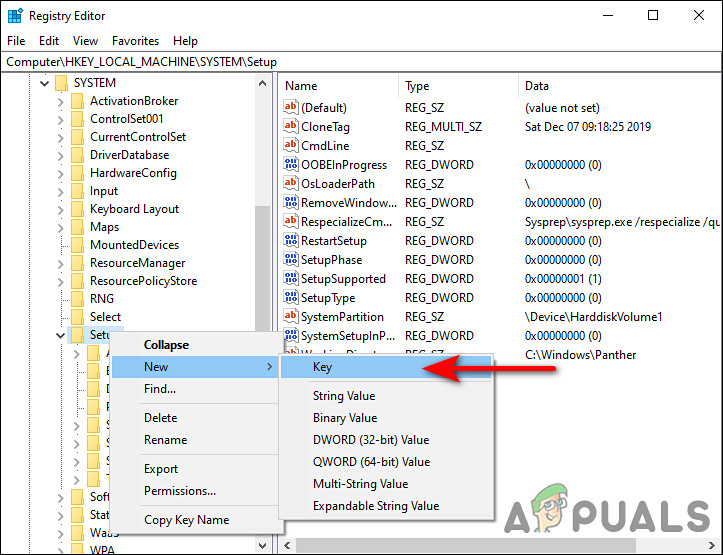Click the ControlSet001 folder icon
This screenshot has width=723, height=555.
(x=77, y=119)
